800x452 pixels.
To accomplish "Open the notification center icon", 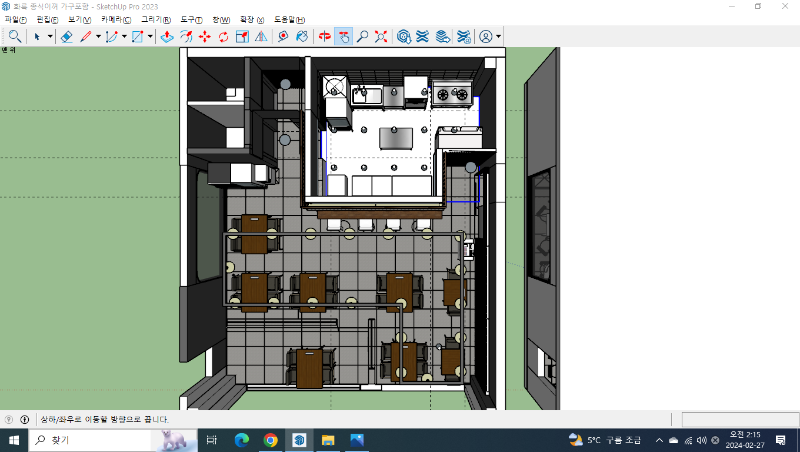I will click(781, 440).
